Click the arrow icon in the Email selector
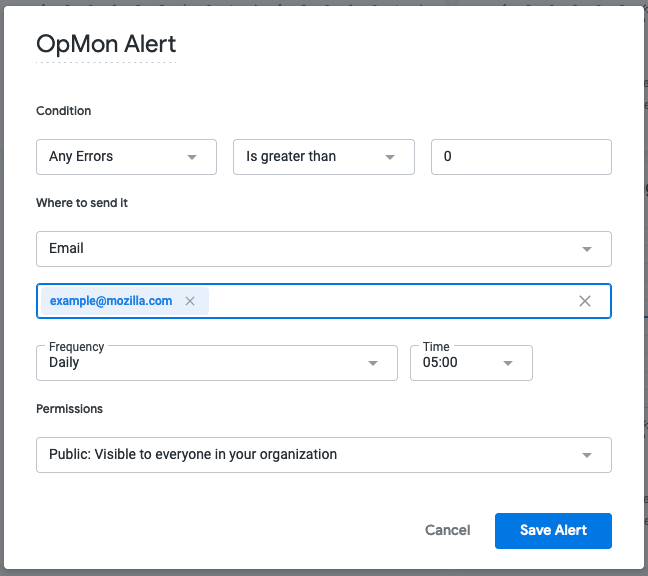Viewport: 648px width, 576px height. point(586,249)
